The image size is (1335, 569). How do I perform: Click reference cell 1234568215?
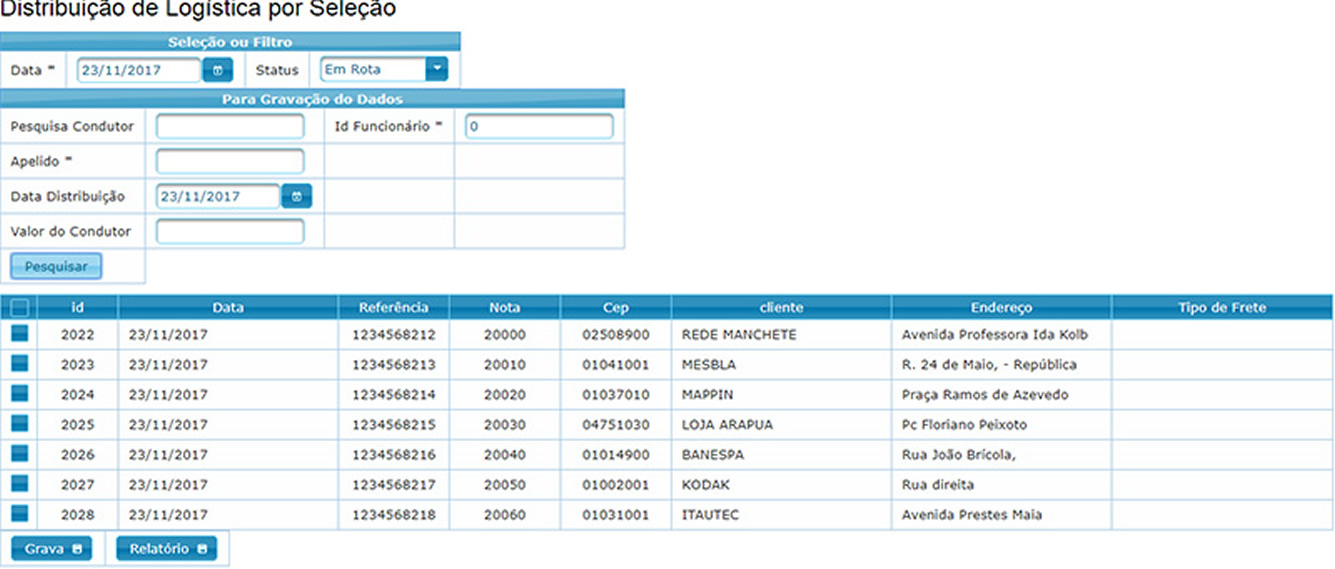point(394,425)
